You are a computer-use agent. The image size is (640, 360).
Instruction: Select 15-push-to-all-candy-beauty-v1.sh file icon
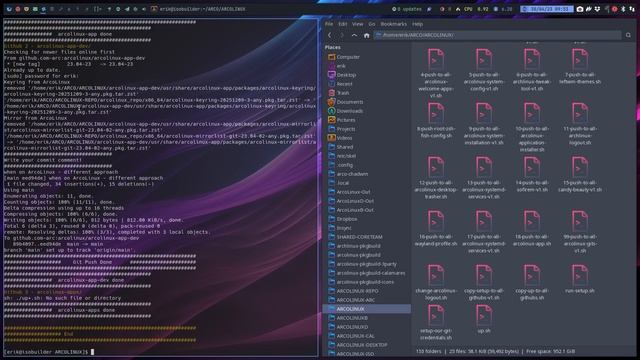pos(580,167)
